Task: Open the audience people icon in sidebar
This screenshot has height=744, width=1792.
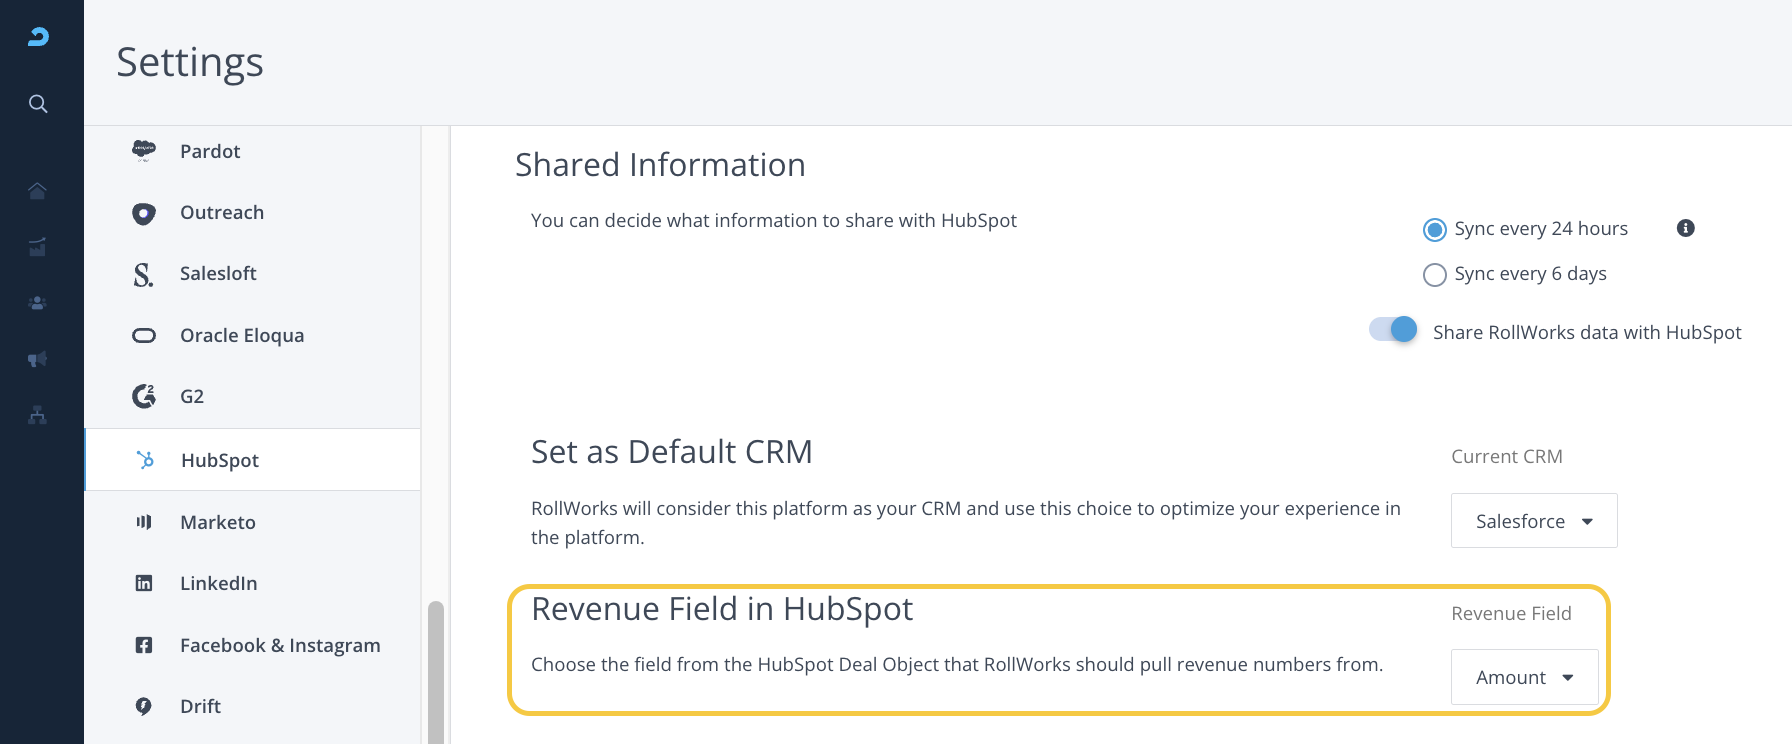Action: click(38, 303)
